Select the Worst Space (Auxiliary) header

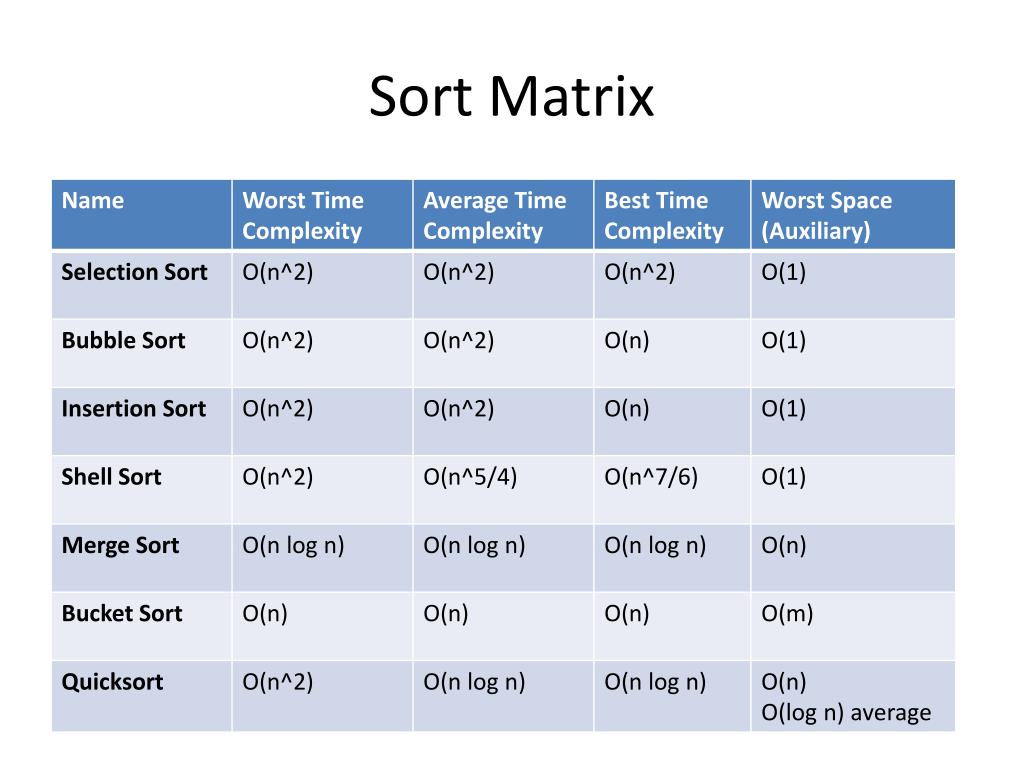[x=826, y=216]
